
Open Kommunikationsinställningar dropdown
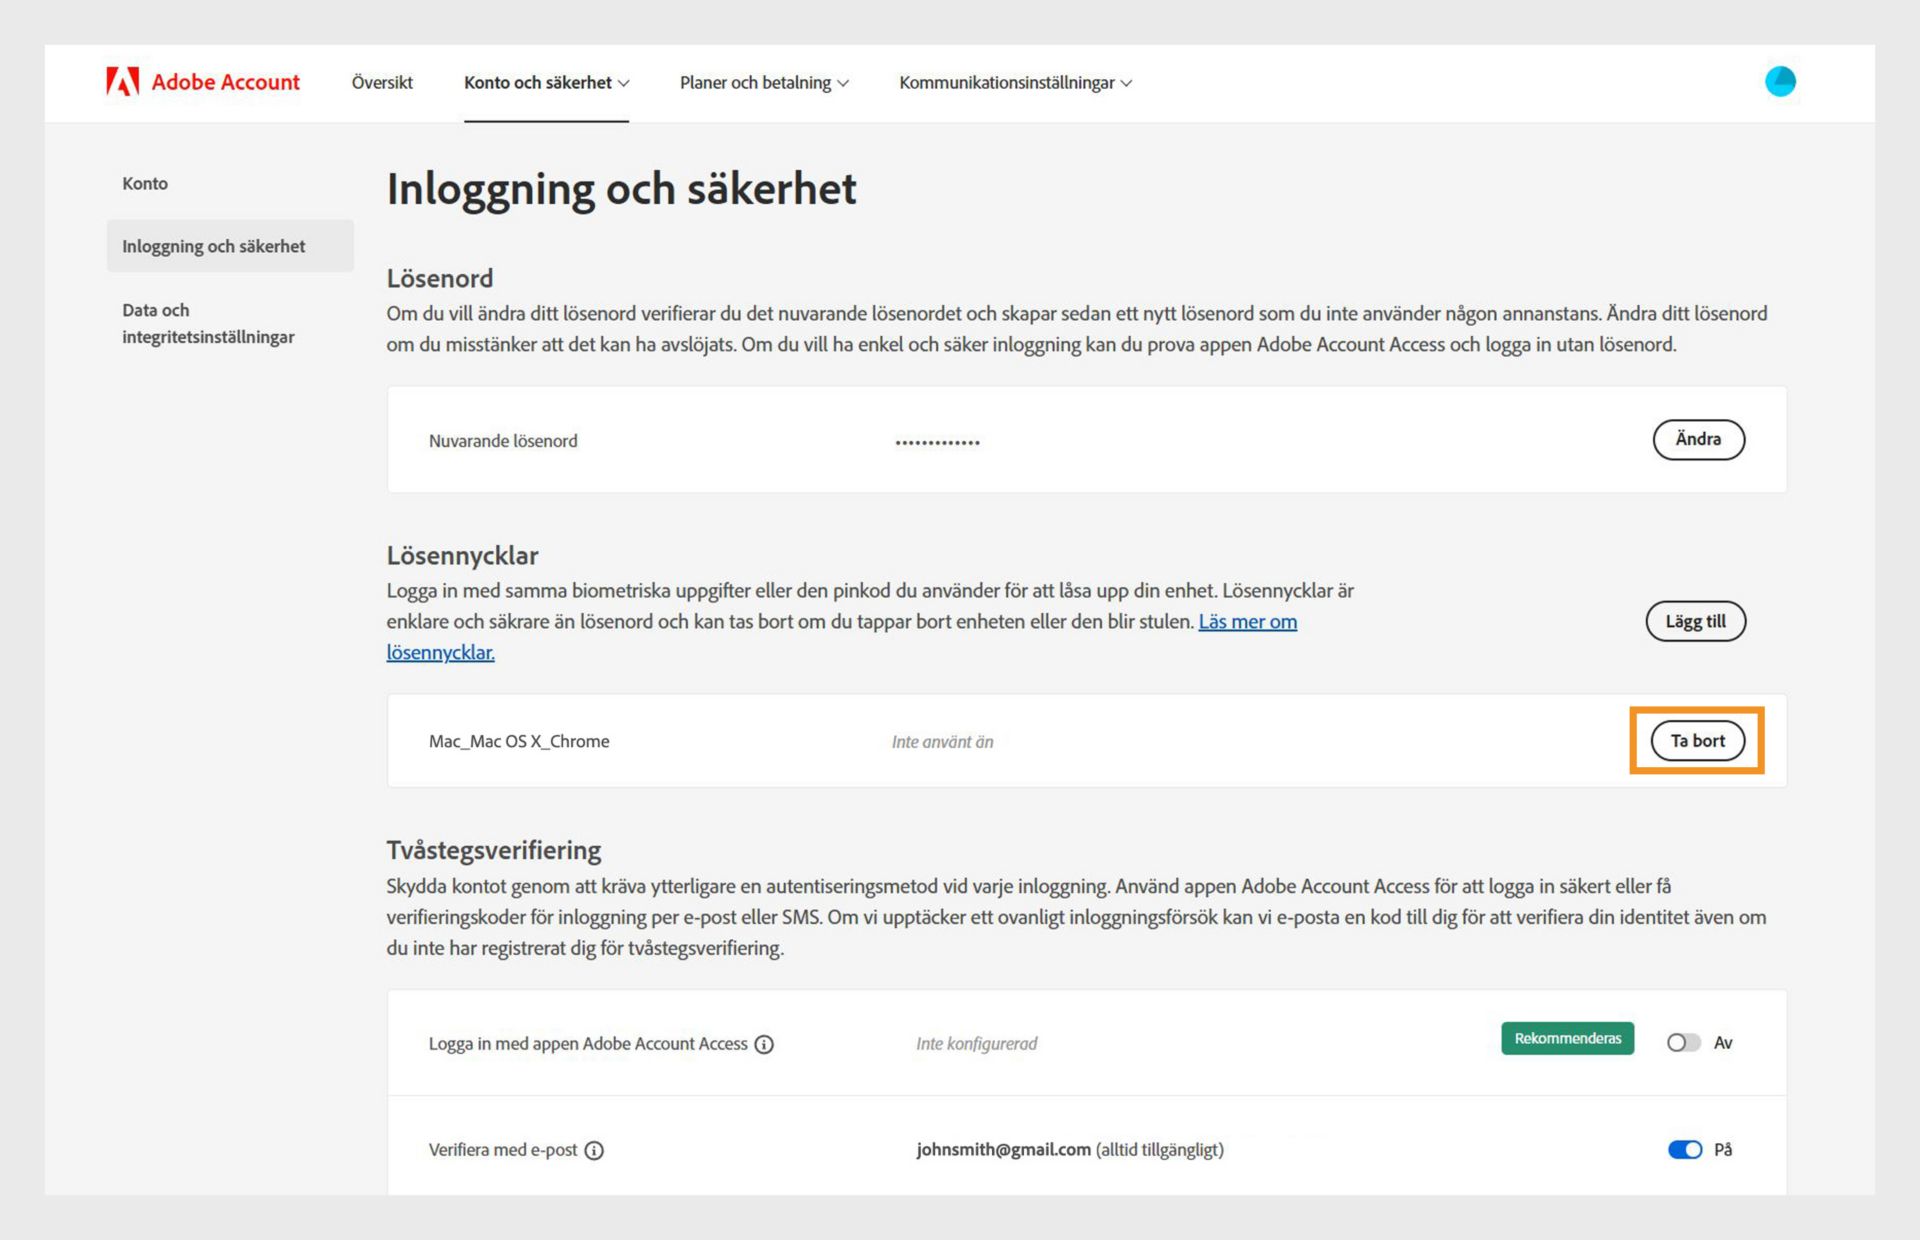tap(1015, 83)
